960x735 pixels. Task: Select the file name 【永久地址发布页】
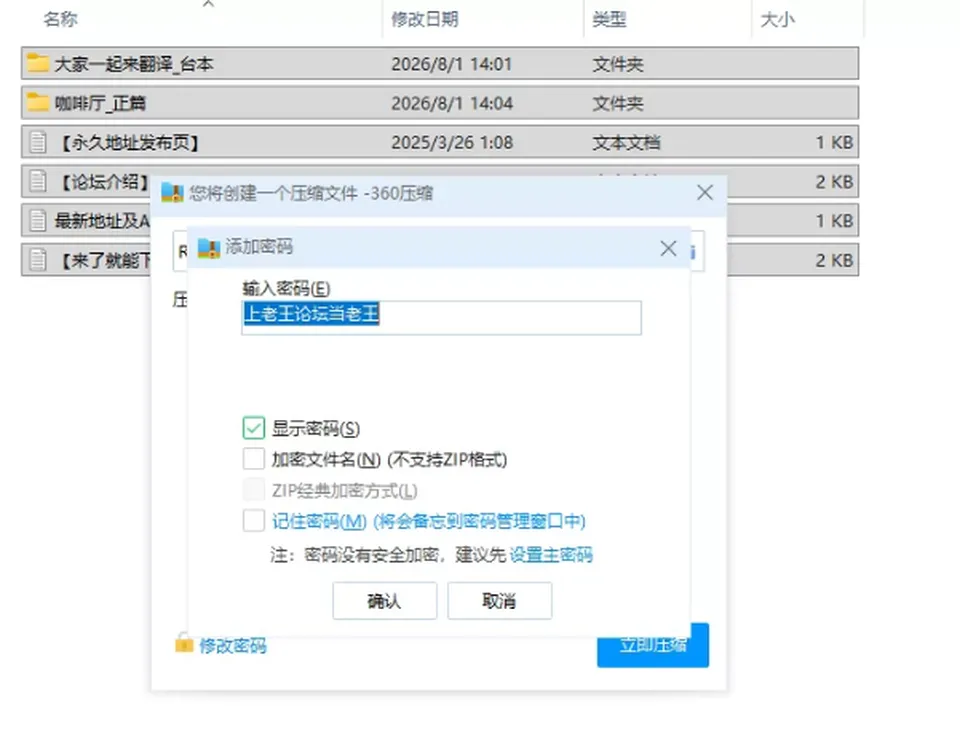coord(129,142)
